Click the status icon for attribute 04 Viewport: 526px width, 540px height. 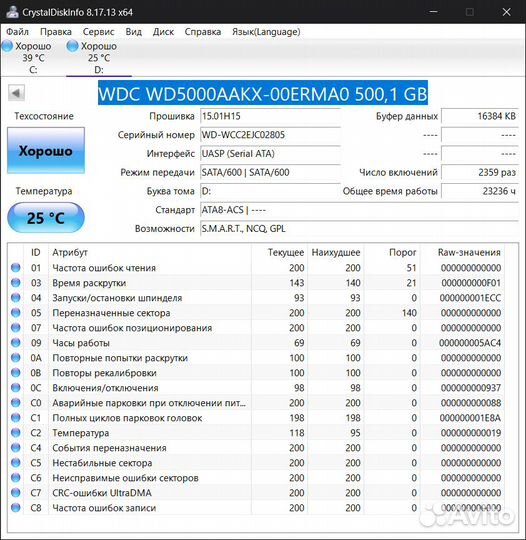pos(16,298)
